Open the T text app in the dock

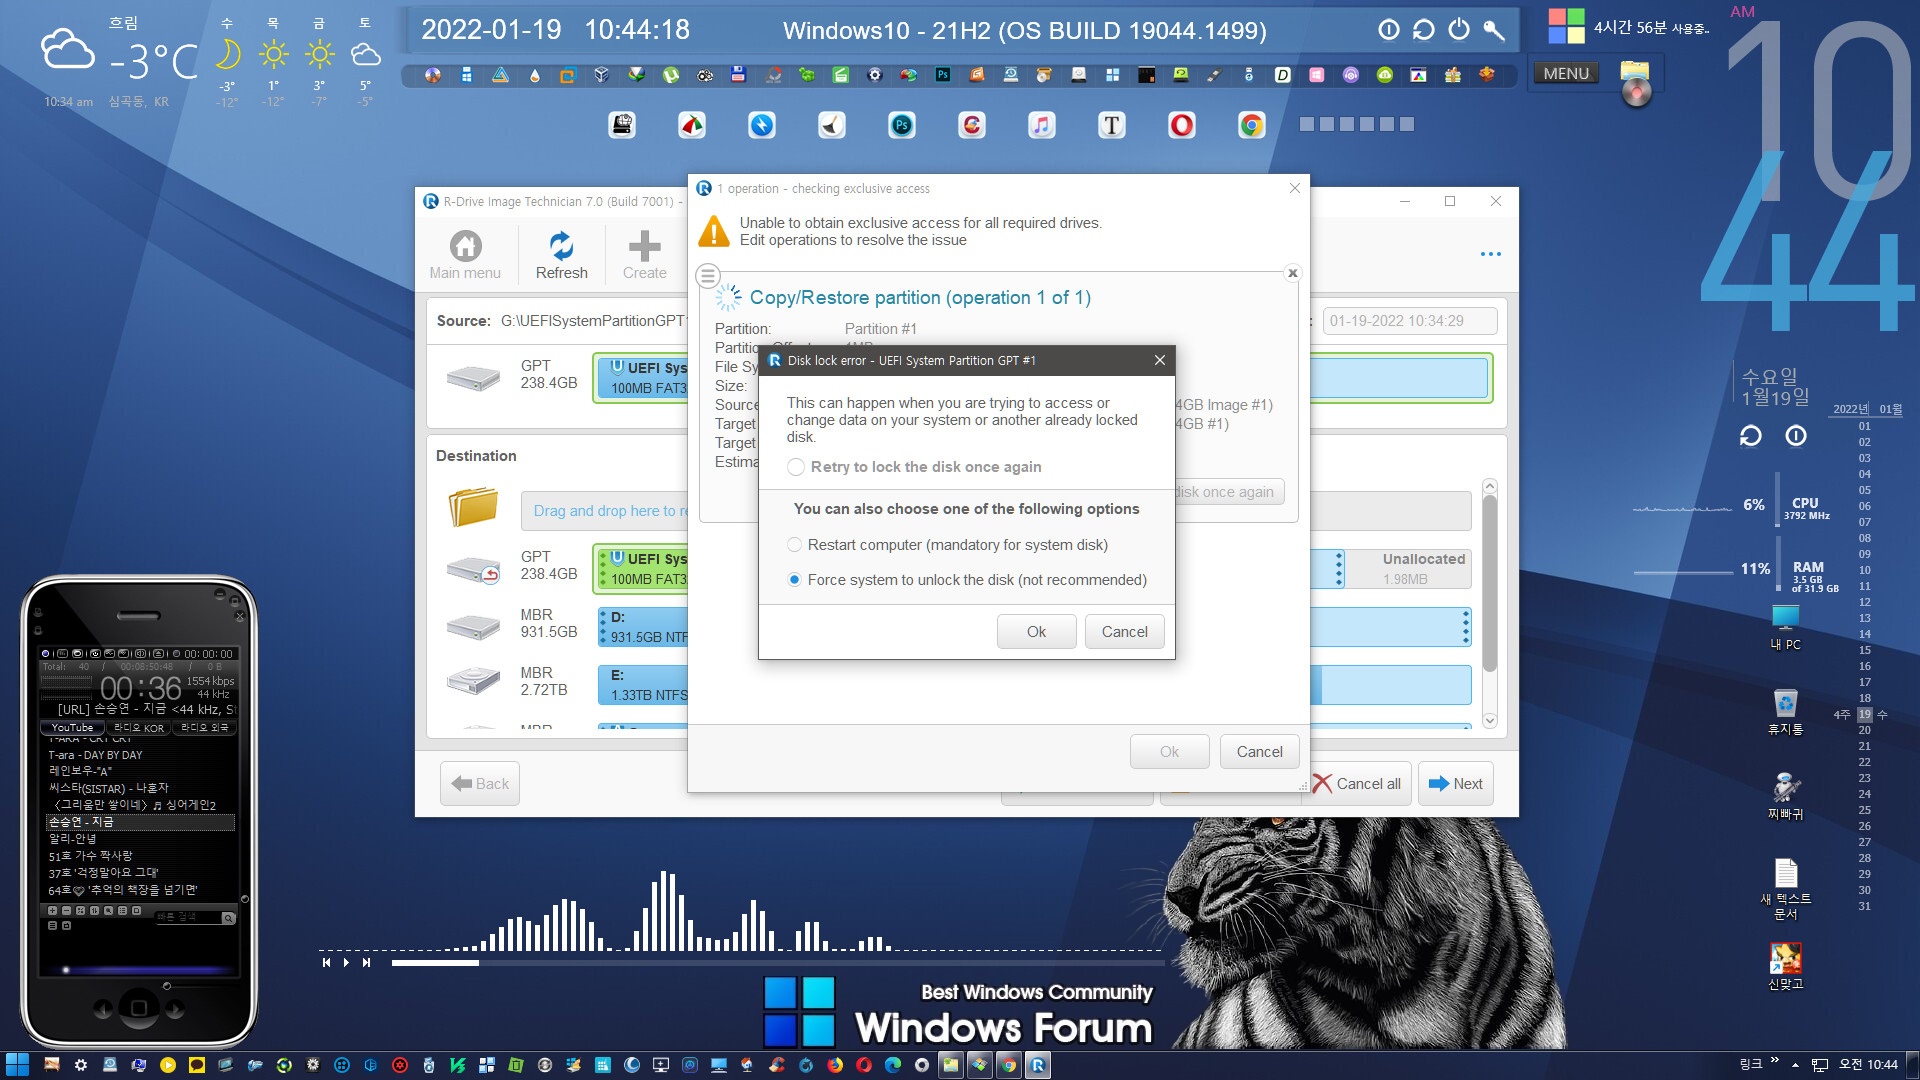(1112, 125)
